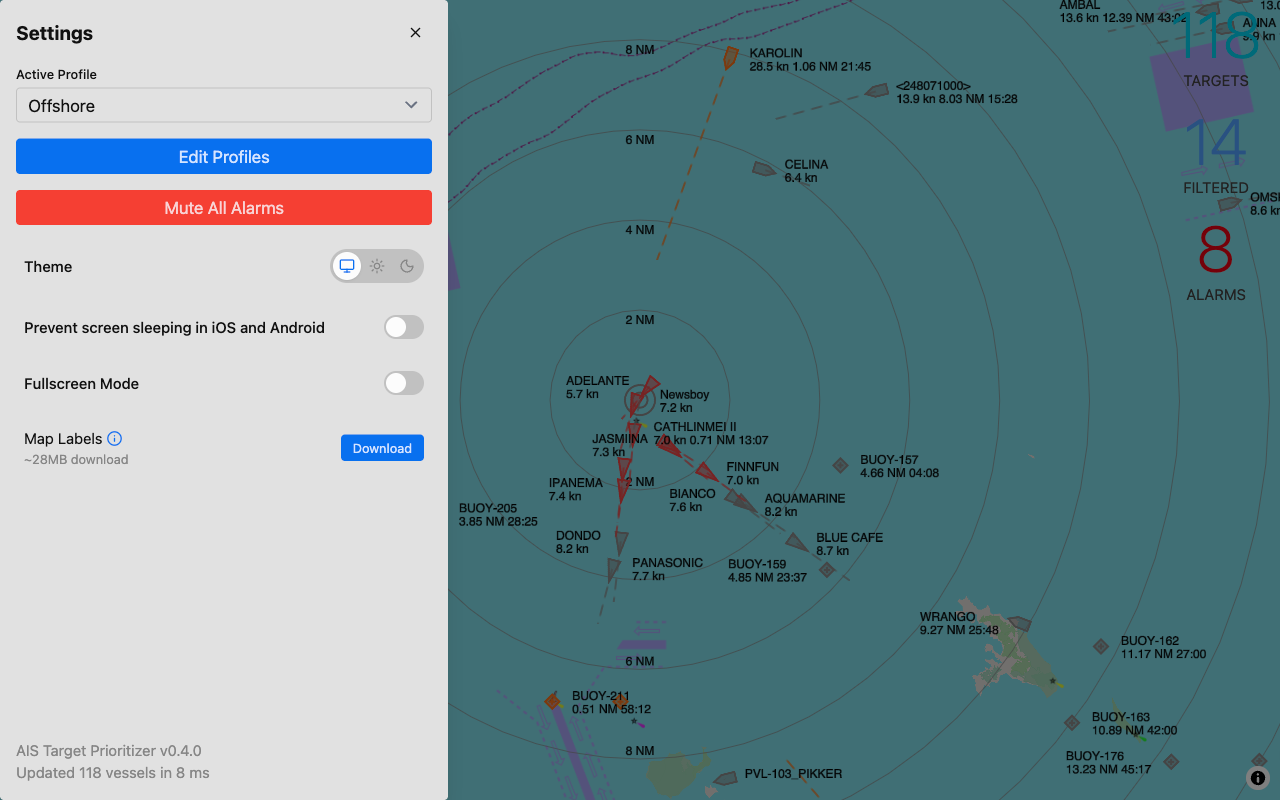Click the JASMIINA label text

pyautogui.click(x=620, y=439)
